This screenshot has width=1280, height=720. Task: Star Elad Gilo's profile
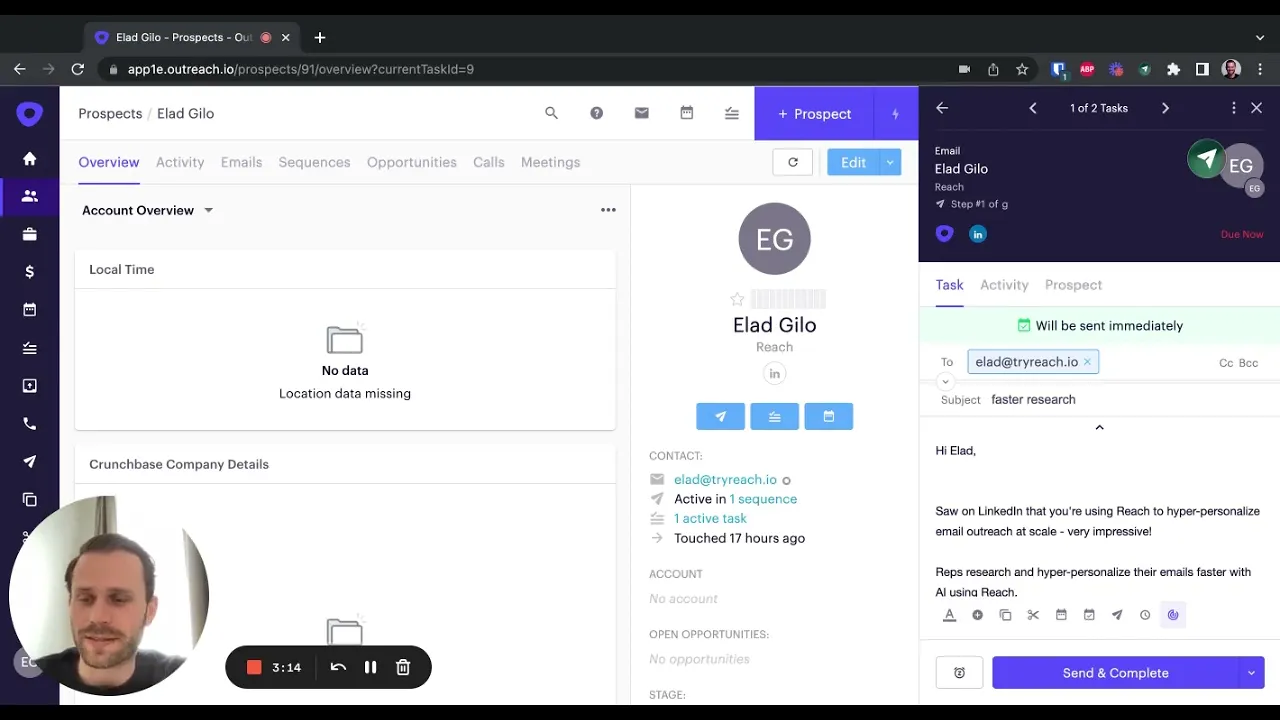click(x=737, y=299)
